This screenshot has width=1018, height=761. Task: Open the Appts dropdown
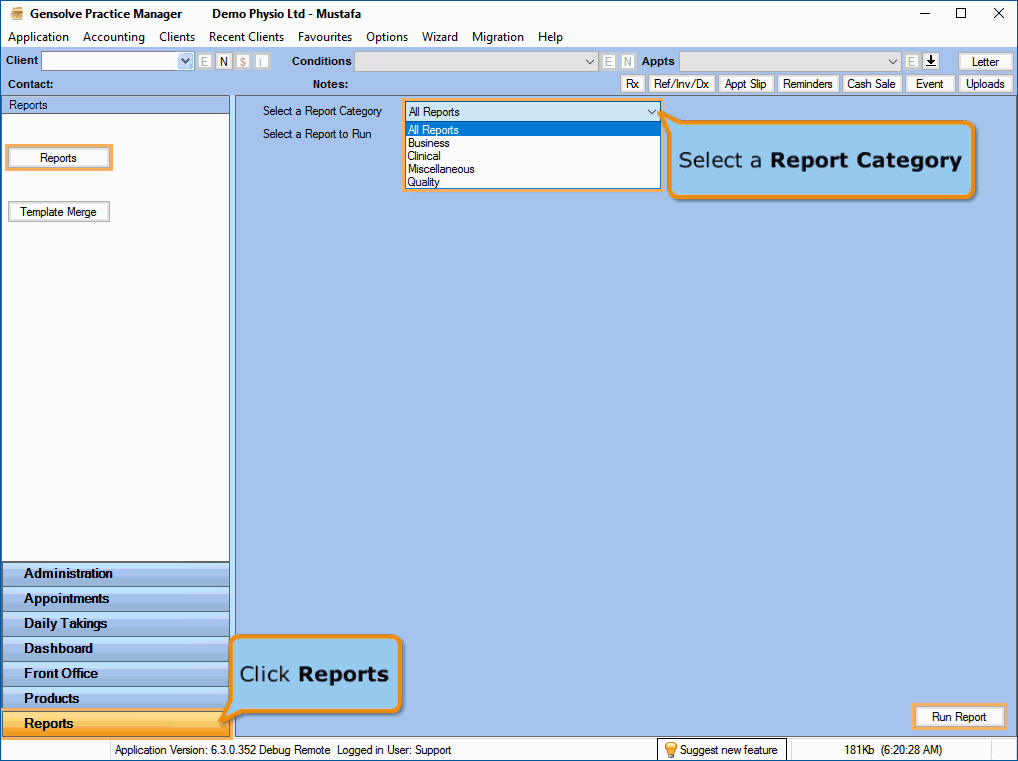click(893, 62)
